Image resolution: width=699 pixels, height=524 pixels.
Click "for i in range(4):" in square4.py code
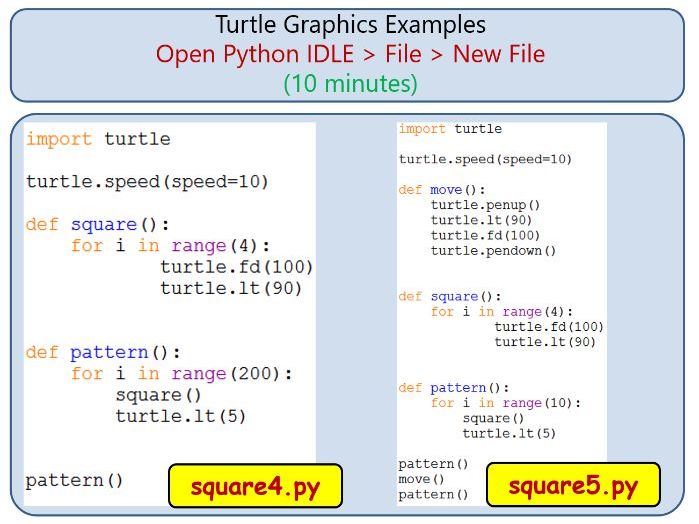point(171,246)
